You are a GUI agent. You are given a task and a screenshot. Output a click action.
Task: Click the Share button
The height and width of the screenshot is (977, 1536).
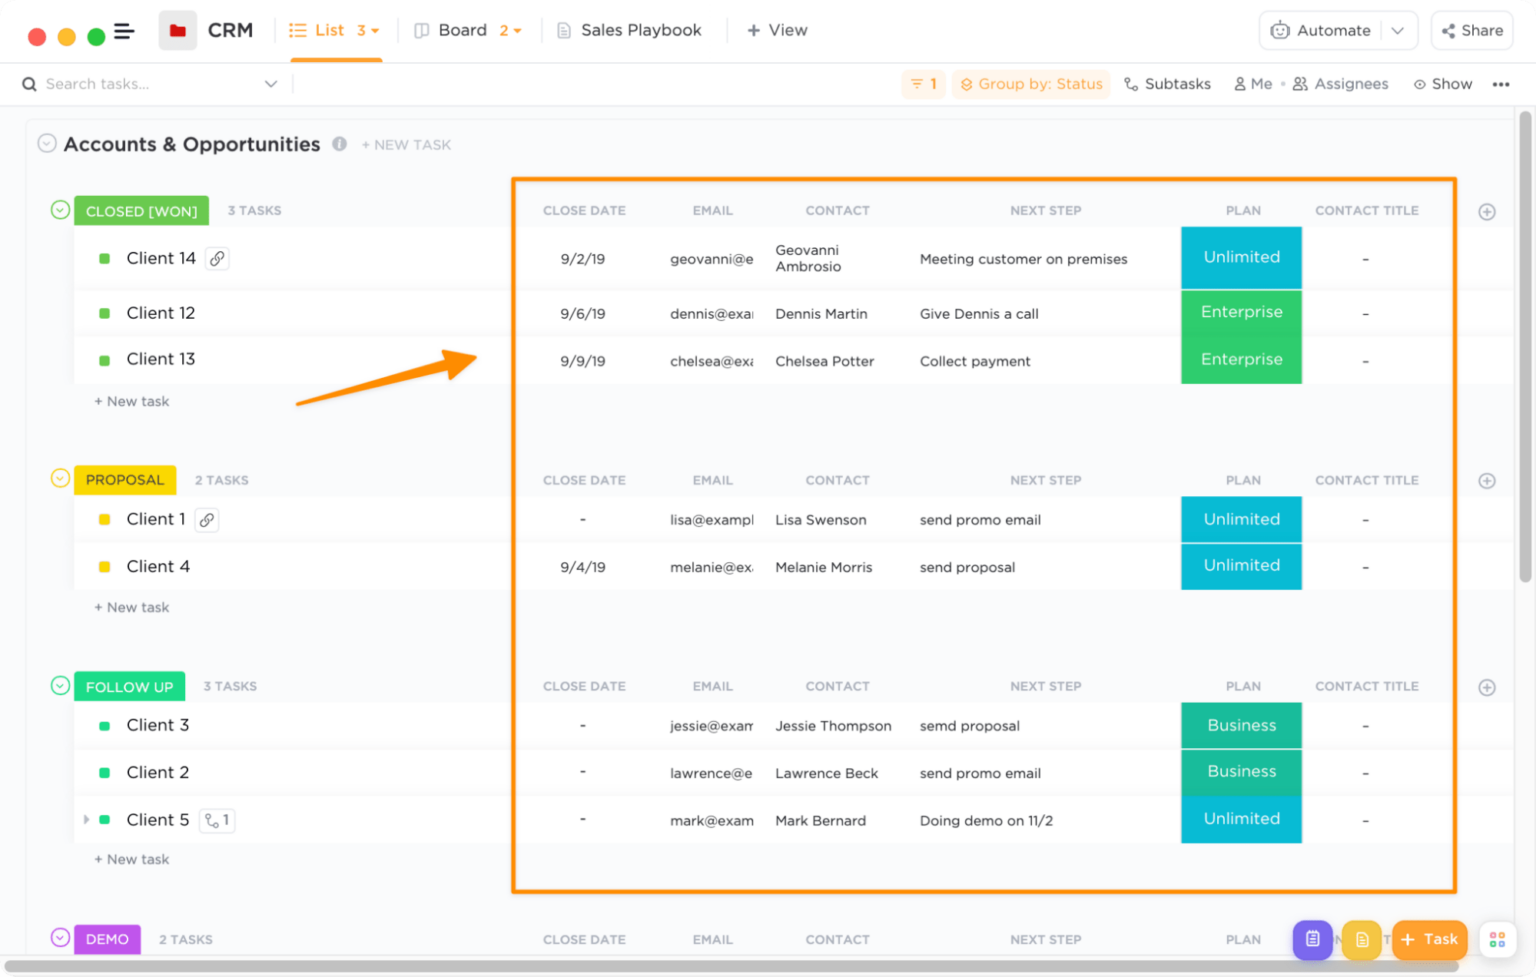coord(1471,30)
